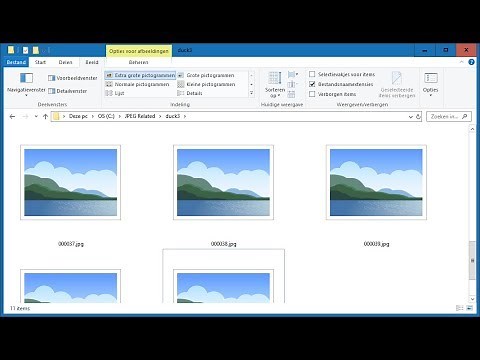Select Kleine pictogrammen layout
Screen dimensions: 480x360
[x=206, y=84]
